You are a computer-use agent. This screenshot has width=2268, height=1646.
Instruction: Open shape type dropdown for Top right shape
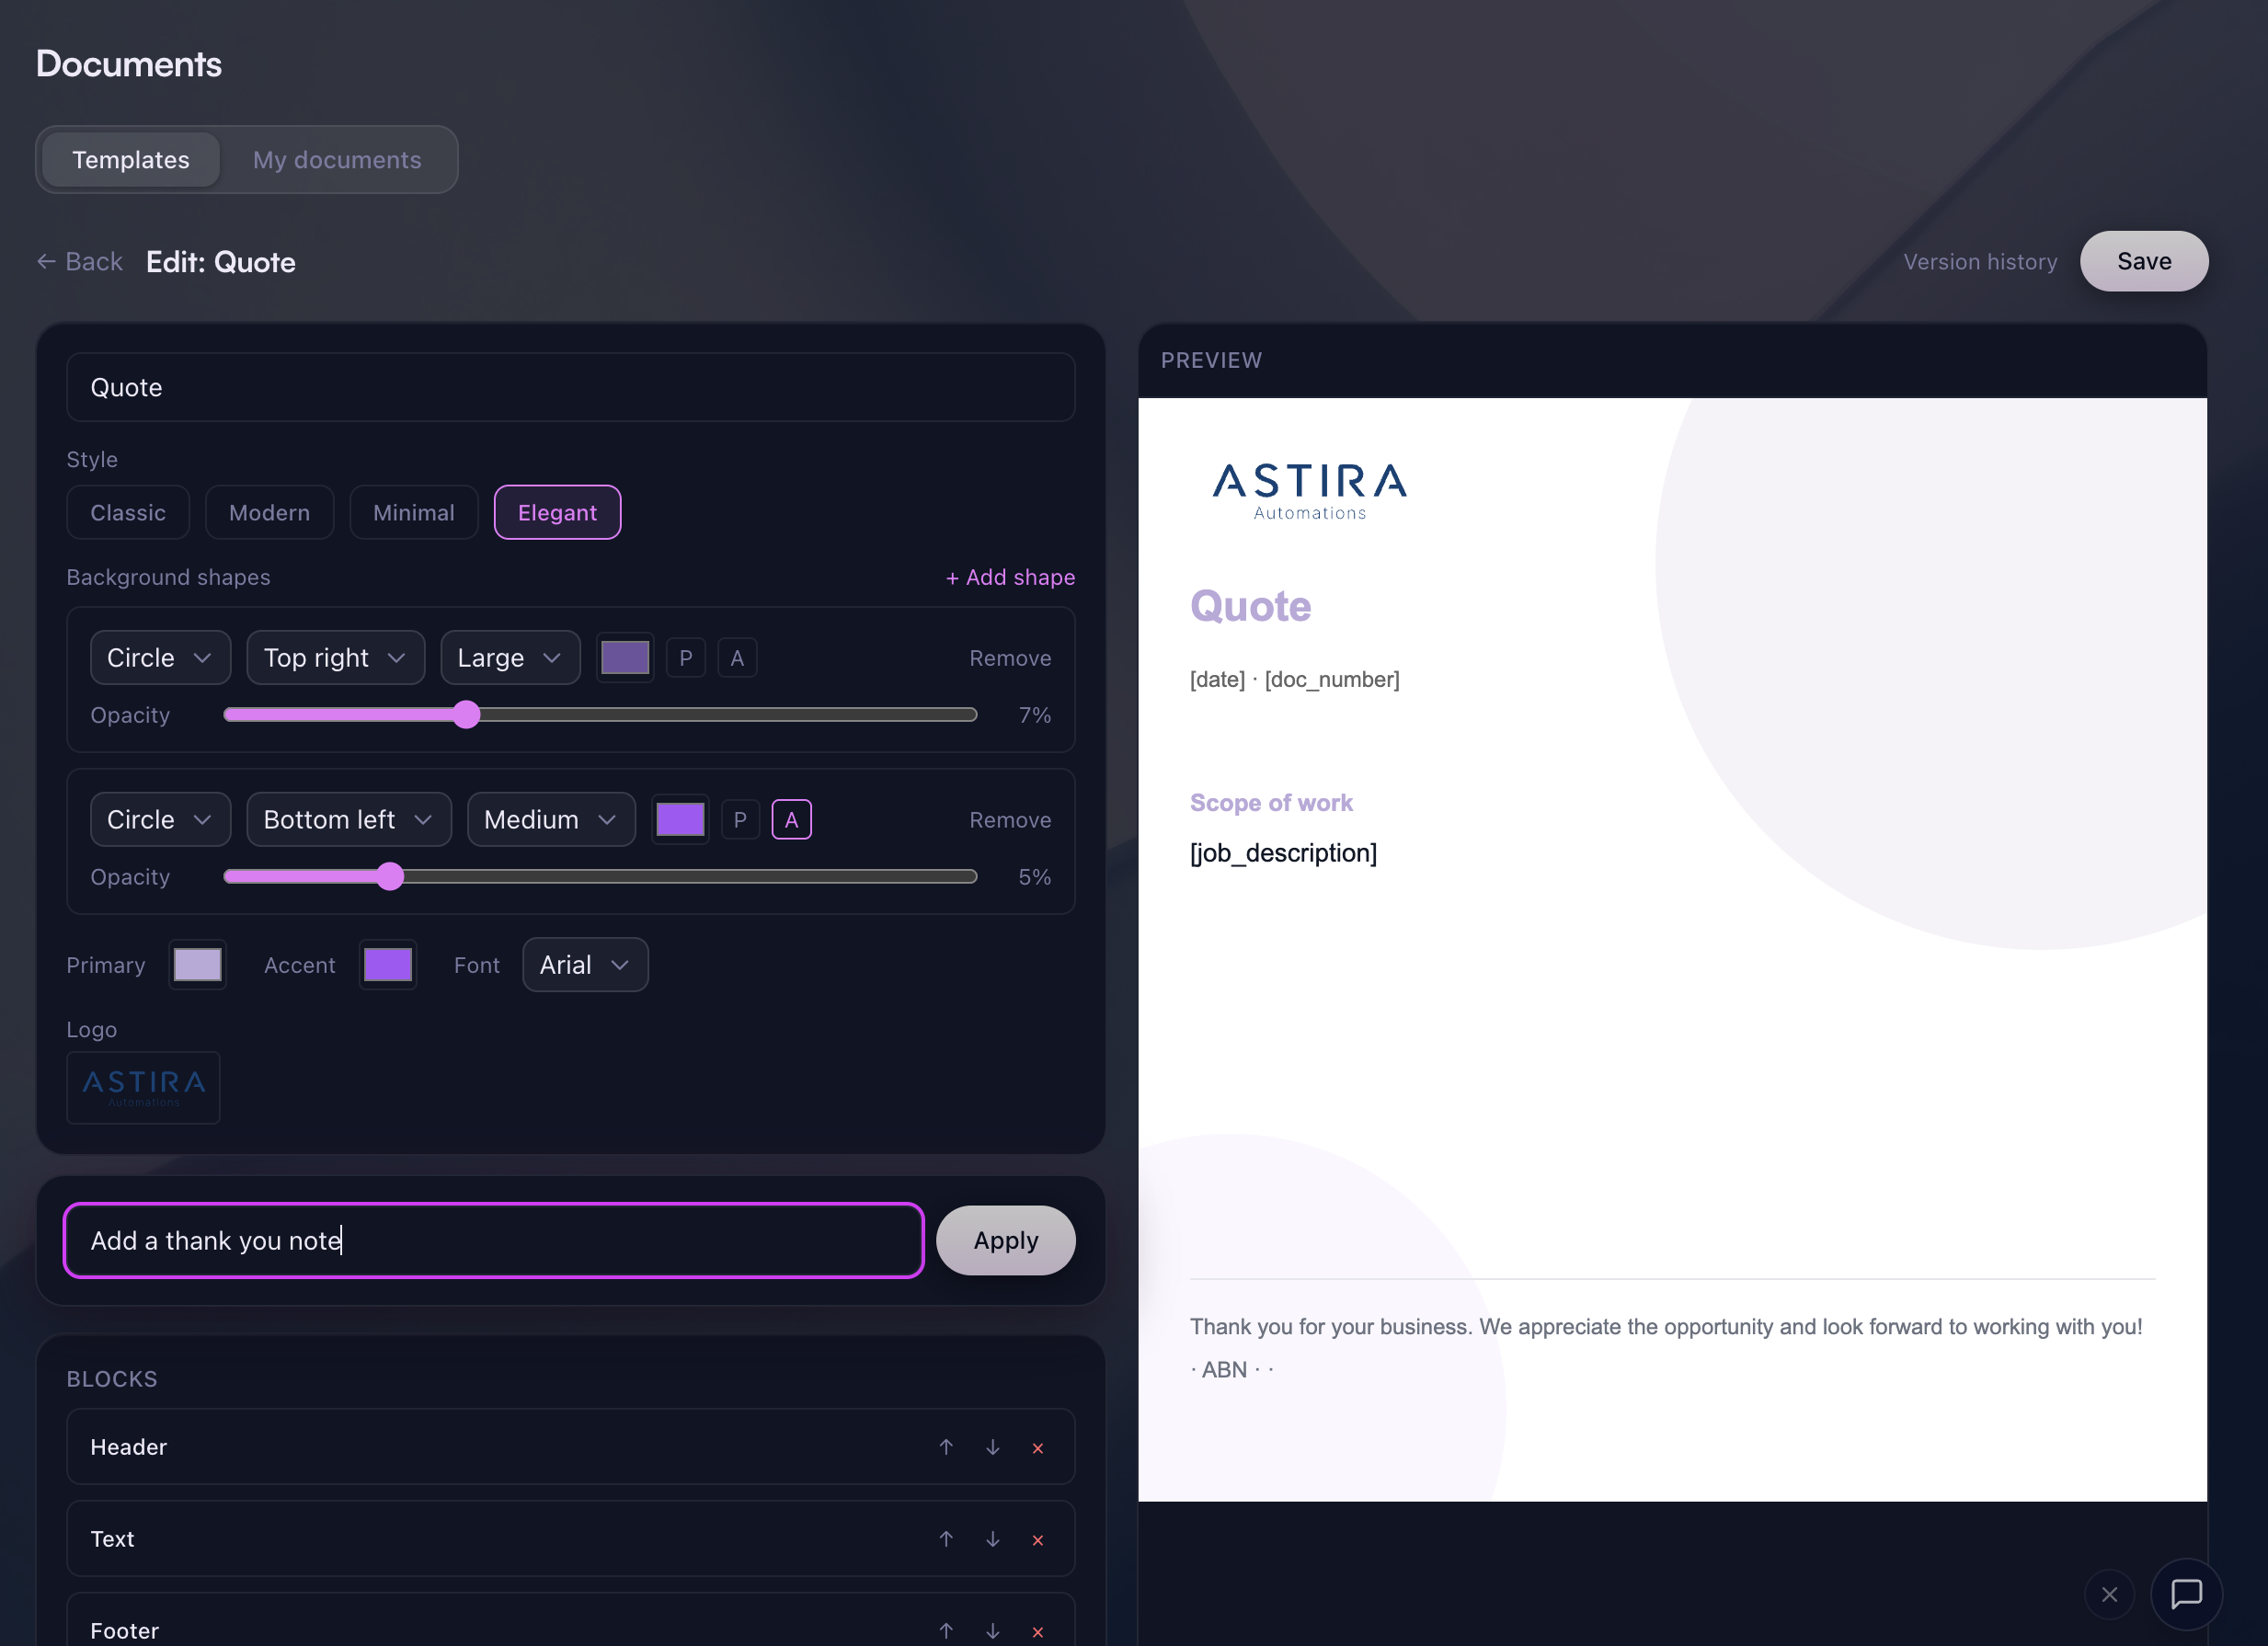point(160,658)
